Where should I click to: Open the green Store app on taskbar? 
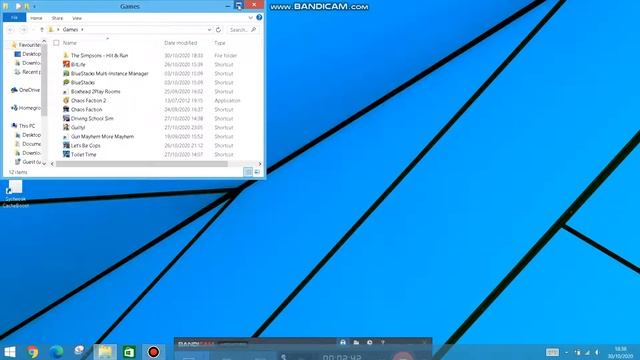click(129, 352)
